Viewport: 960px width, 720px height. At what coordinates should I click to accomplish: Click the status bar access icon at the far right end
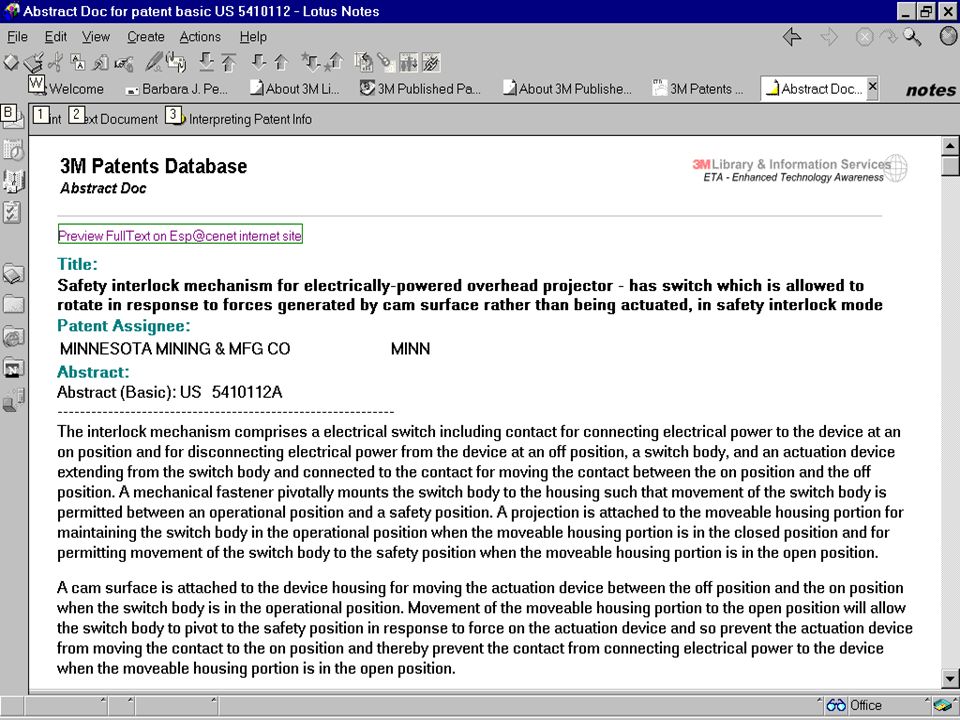(x=943, y=705)
